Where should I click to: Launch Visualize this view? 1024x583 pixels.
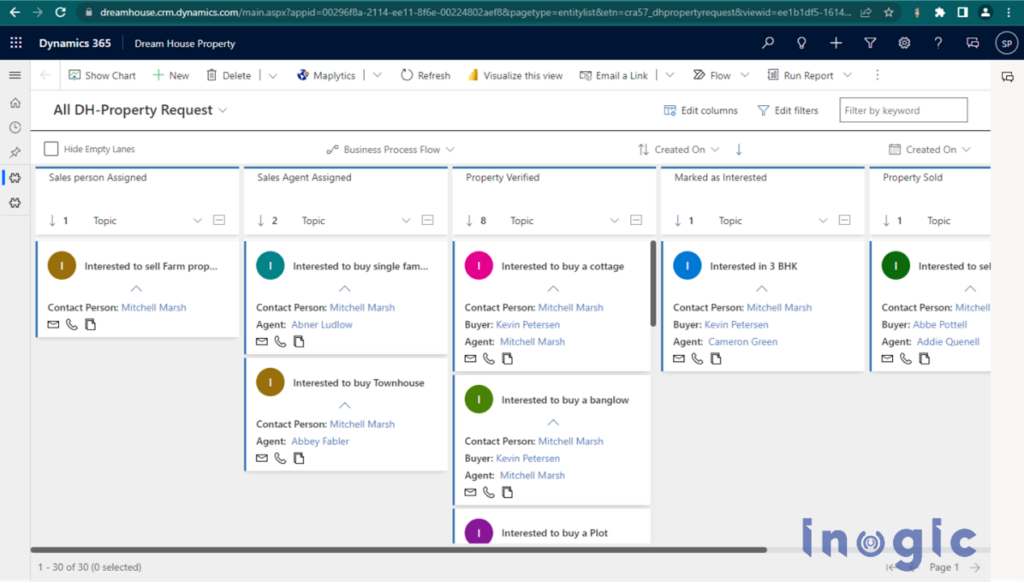pos(515,74)
